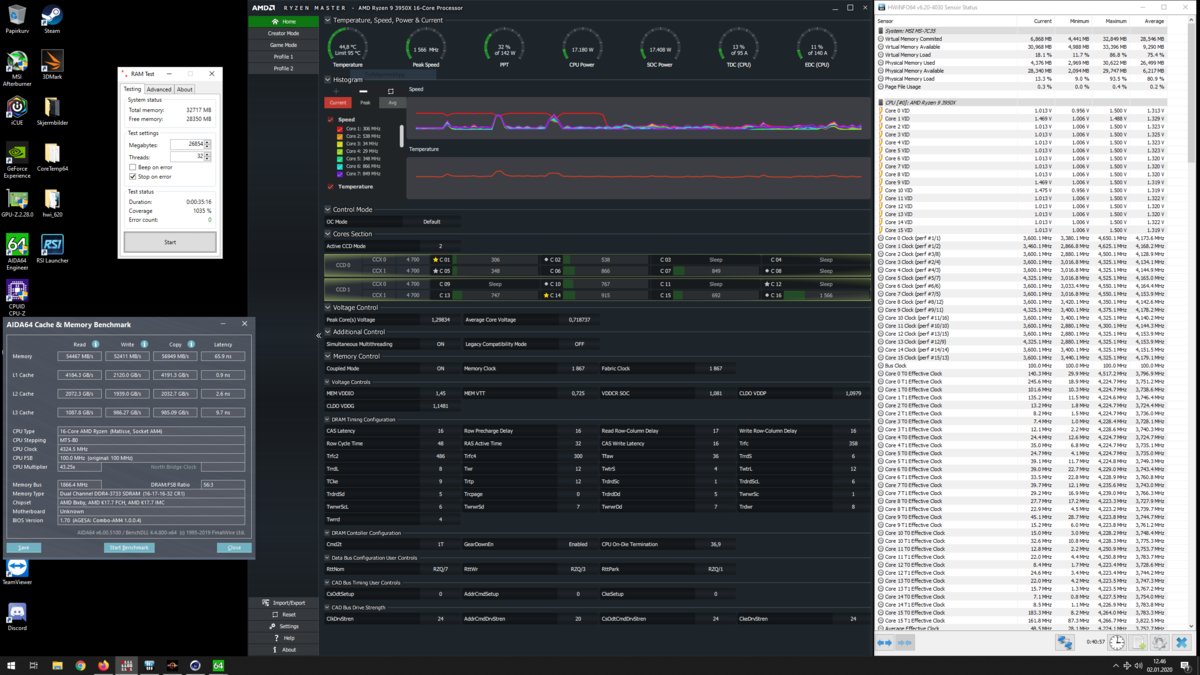
Task: Open the Windows Start menu
Action: 11,665
